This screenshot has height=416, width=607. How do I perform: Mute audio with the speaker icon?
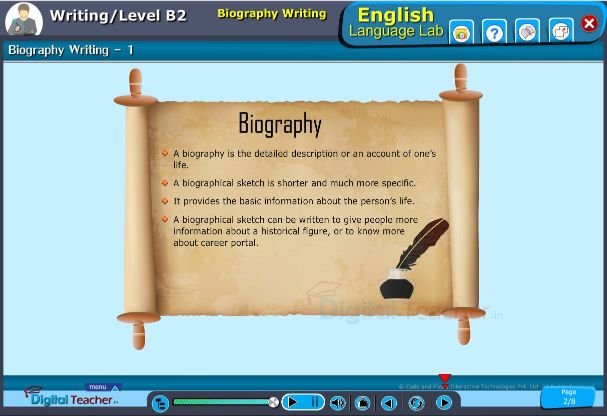click(338, 403)
